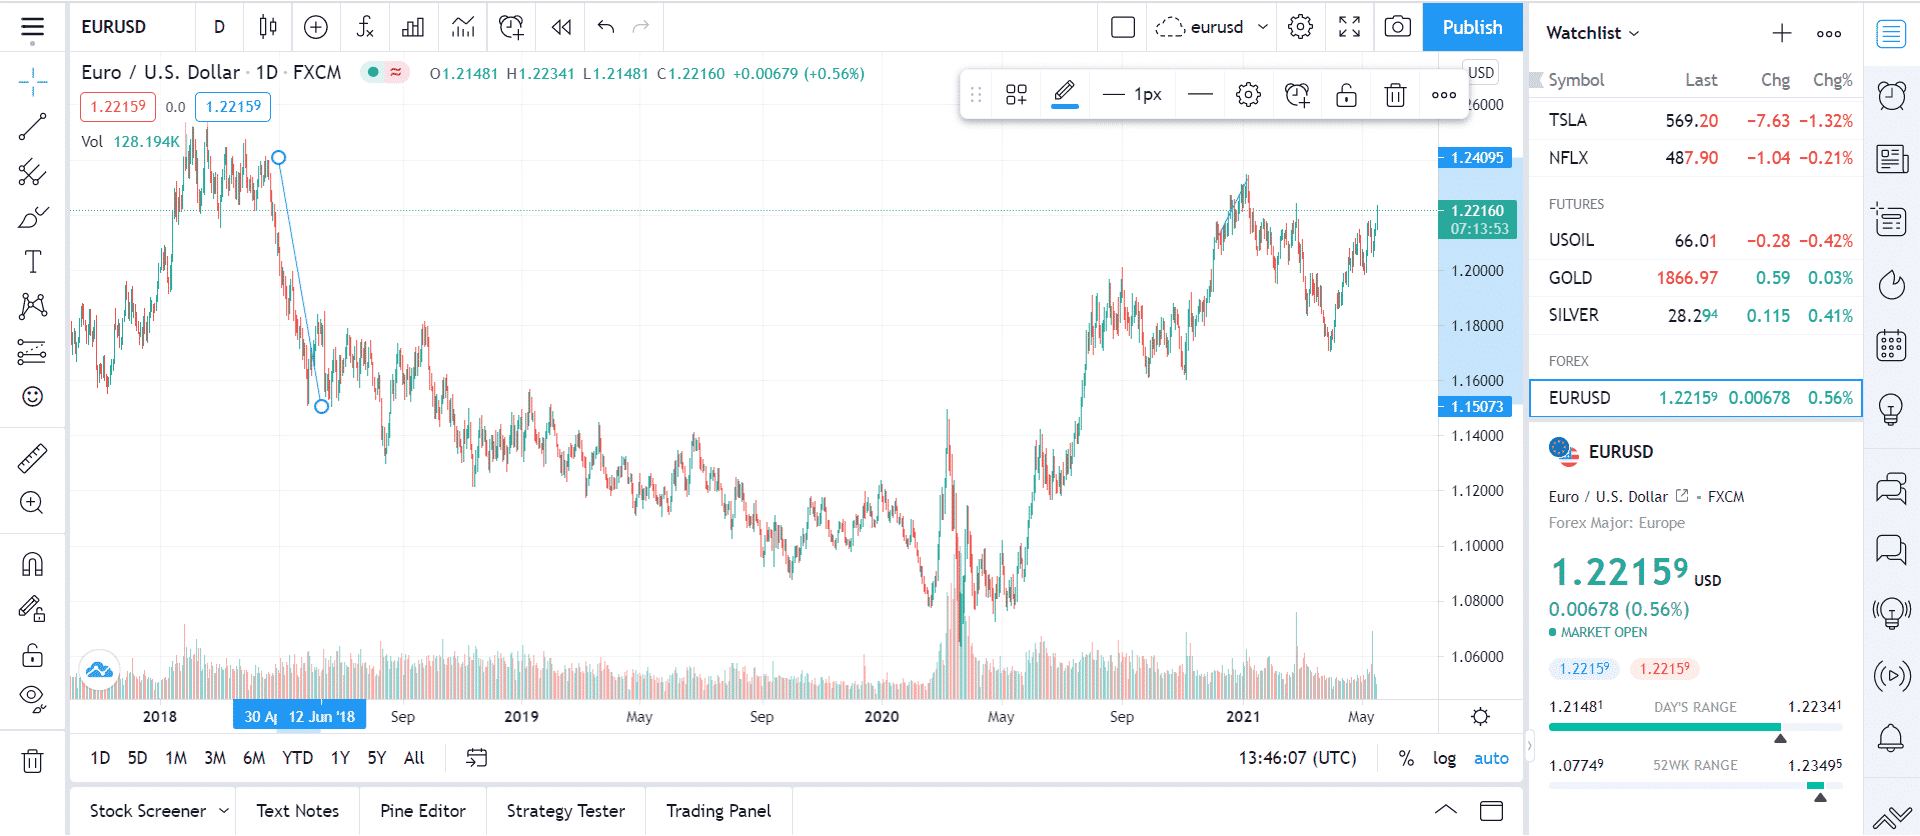The height and width of the screenshot is (836, 1920).
Task: Open the emoji icons tool
Action: click(32, 397)
